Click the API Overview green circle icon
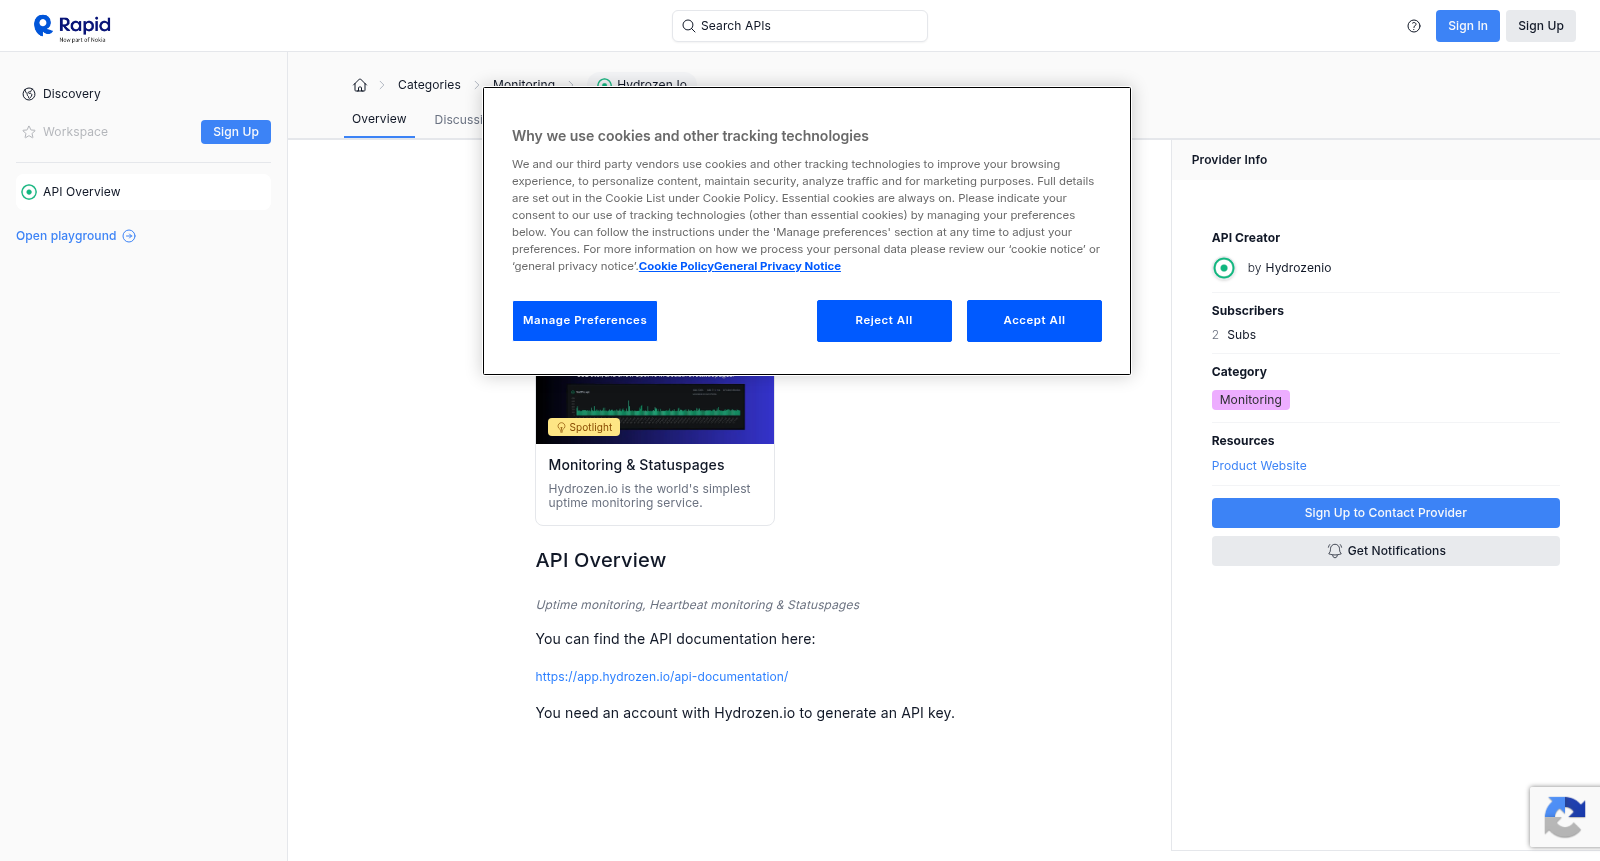The image size is (1600, 861). (29, 192)
